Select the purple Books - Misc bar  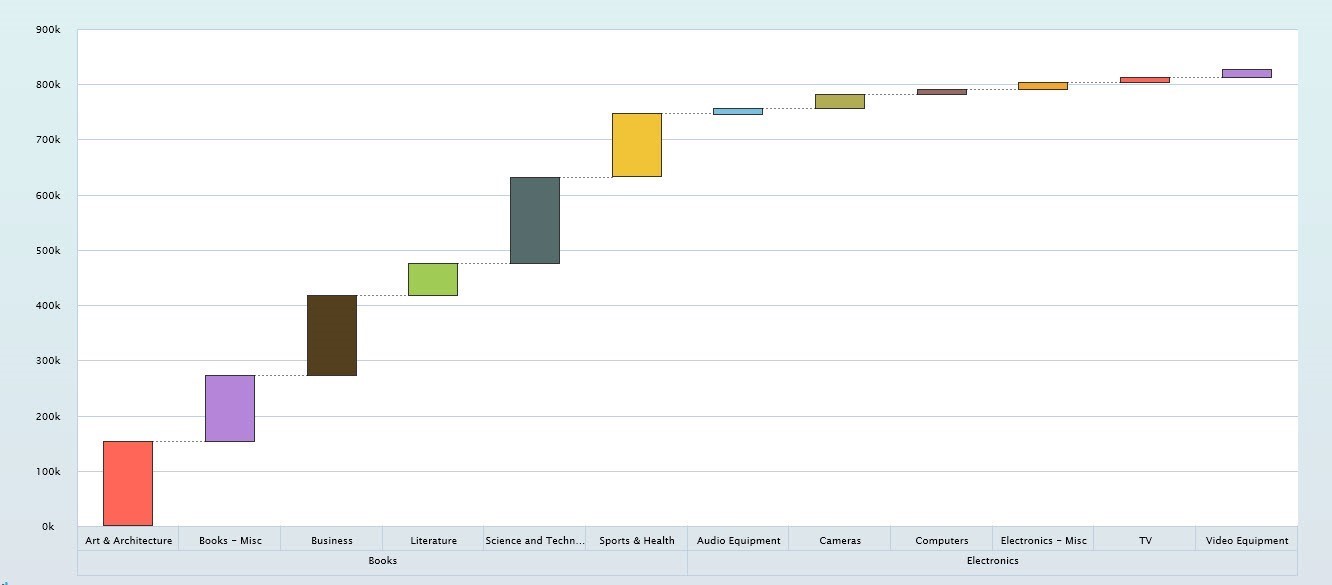tap(230, 408)
